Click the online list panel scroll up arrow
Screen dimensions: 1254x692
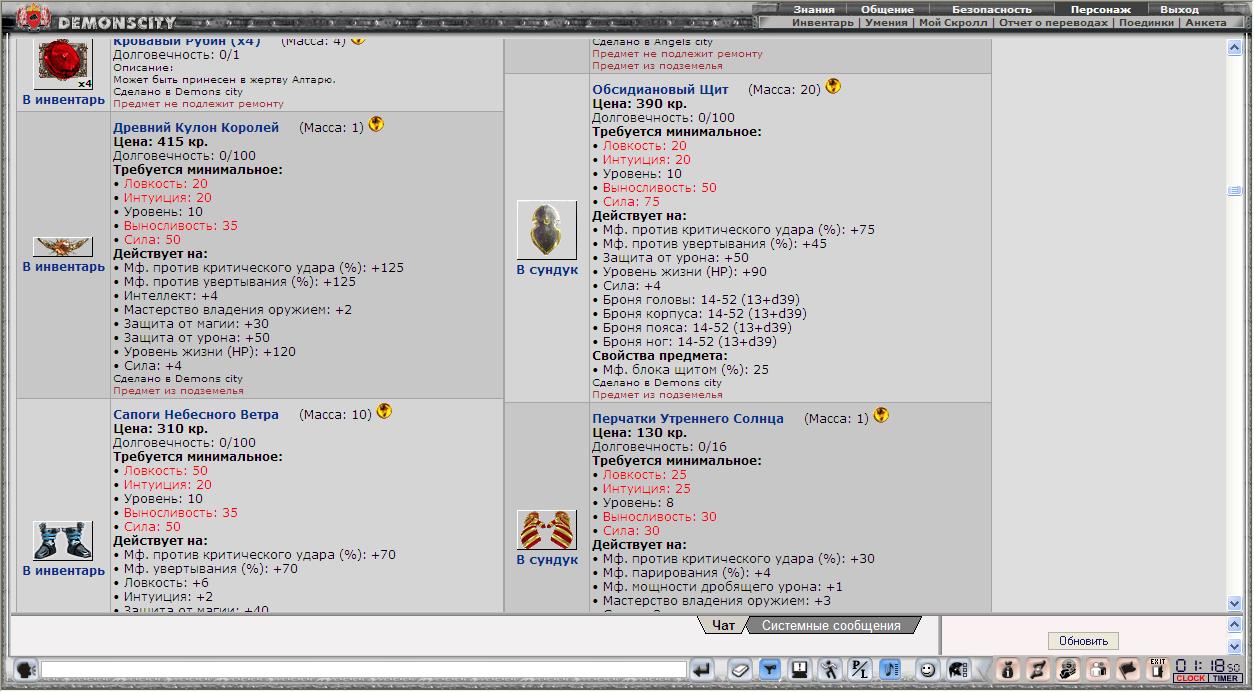pyautogui.click(x=1234, y=623)
